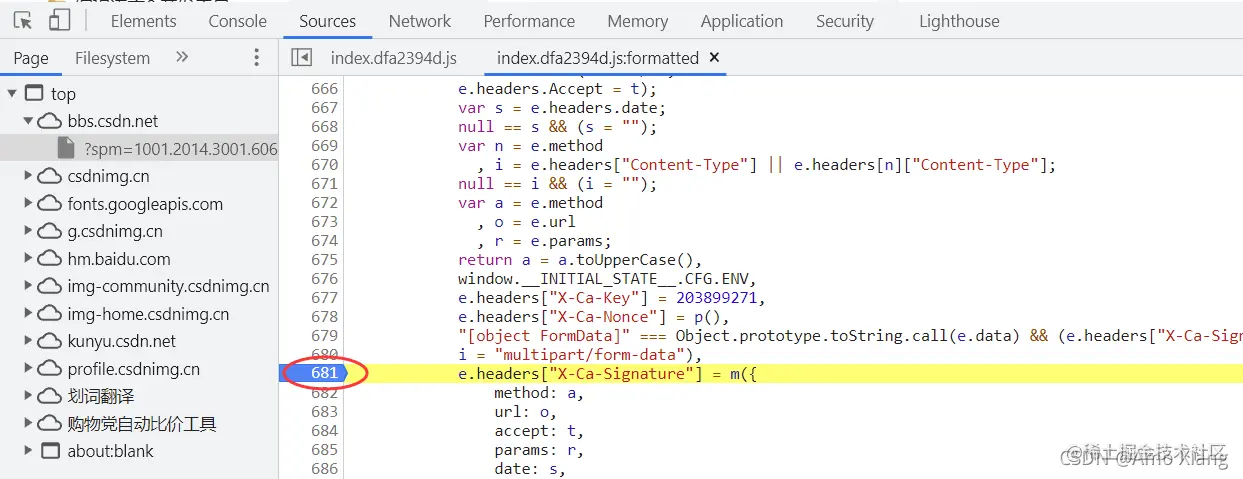The width and height of the screenshot is (1243, 479).
Task: Collapse bbs.csdn.net domain node
Action: (x=29, y=121)
